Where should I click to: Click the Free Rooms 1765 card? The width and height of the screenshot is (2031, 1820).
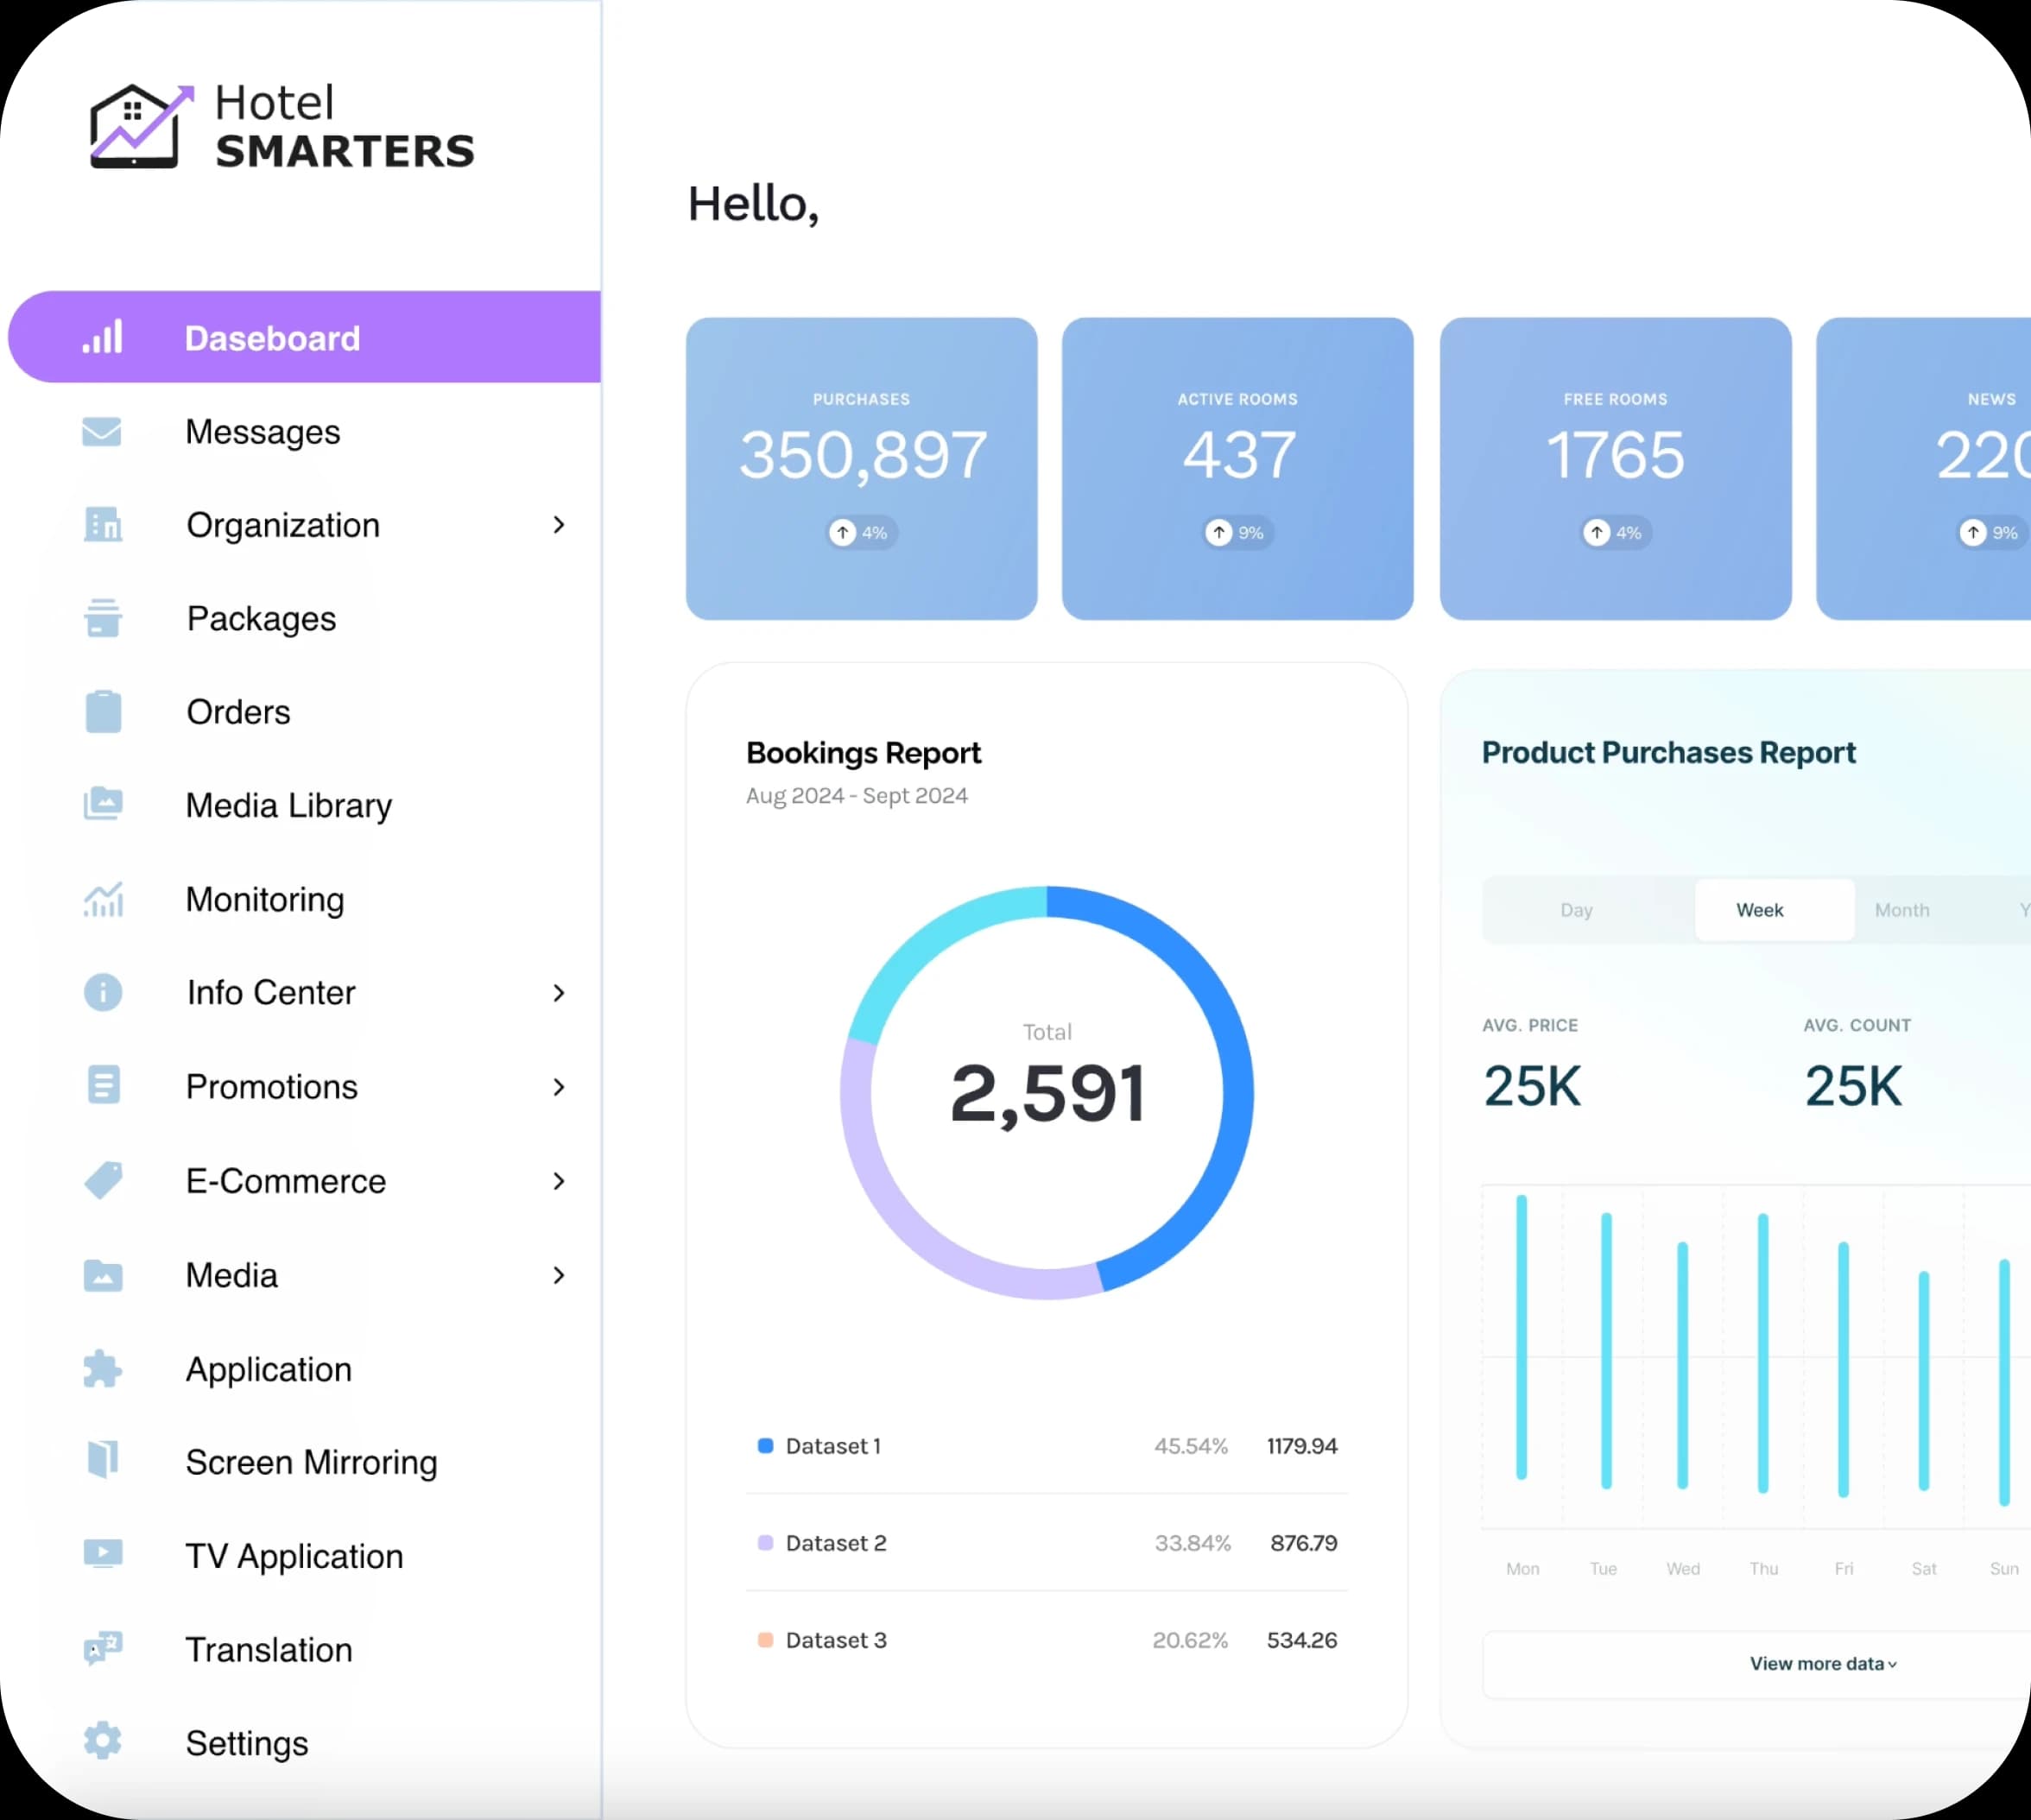1616,469
